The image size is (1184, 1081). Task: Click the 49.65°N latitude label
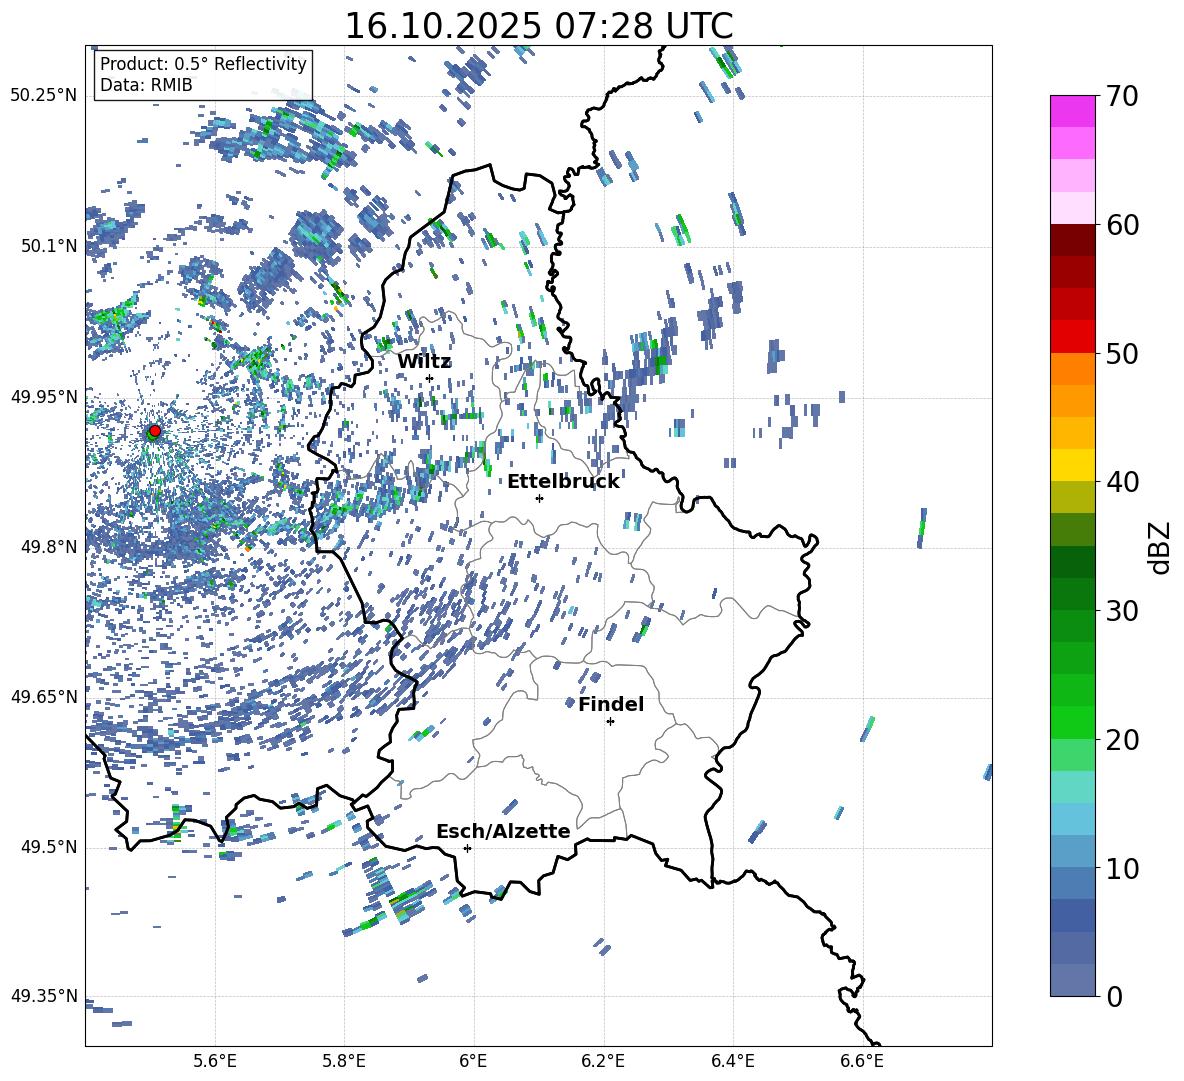tap(44, 696)
